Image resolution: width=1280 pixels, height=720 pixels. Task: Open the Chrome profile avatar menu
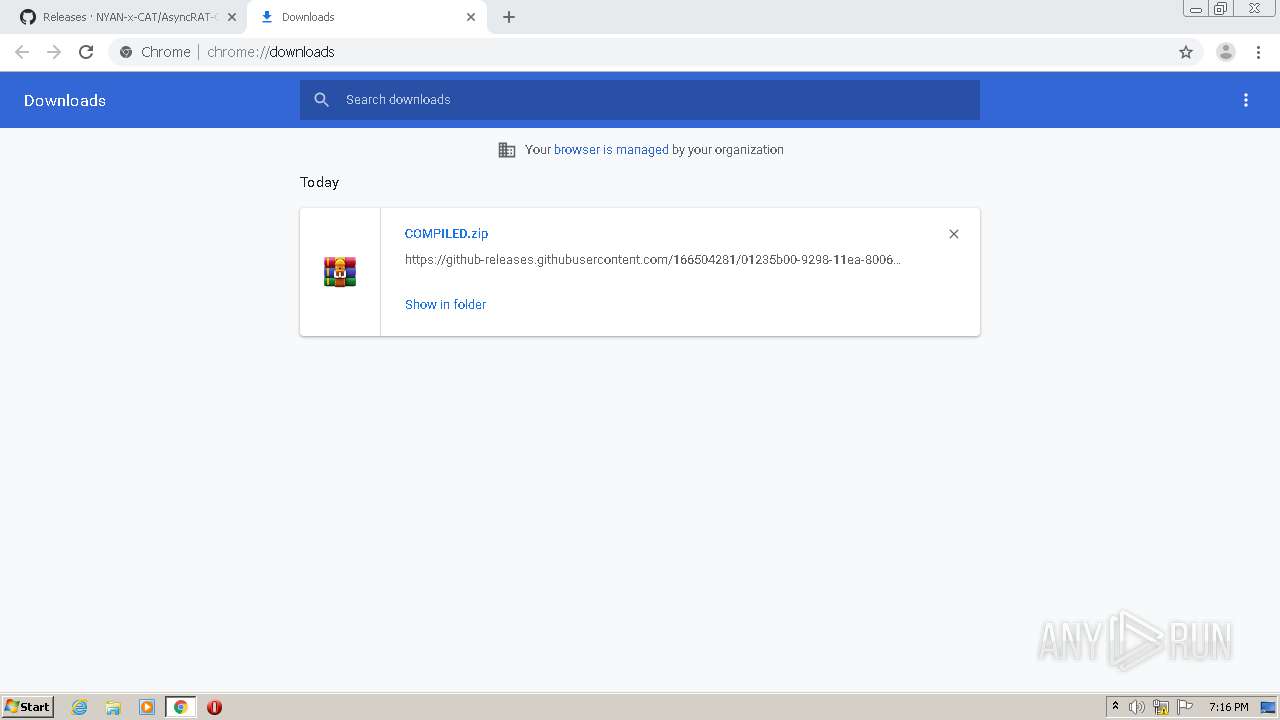(x=1226, y=52)
